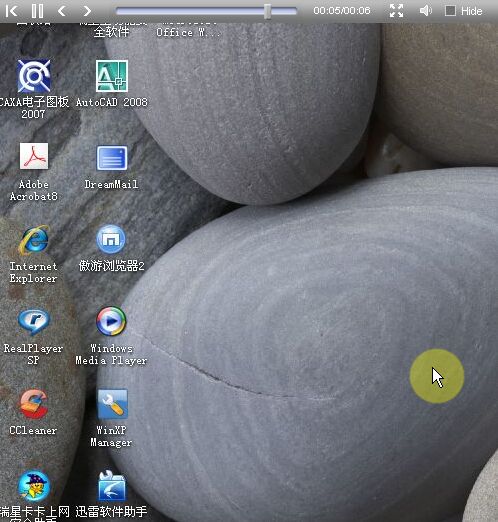Pause the video playback
This screenshot has height=522, width=498.
point(37,11)
